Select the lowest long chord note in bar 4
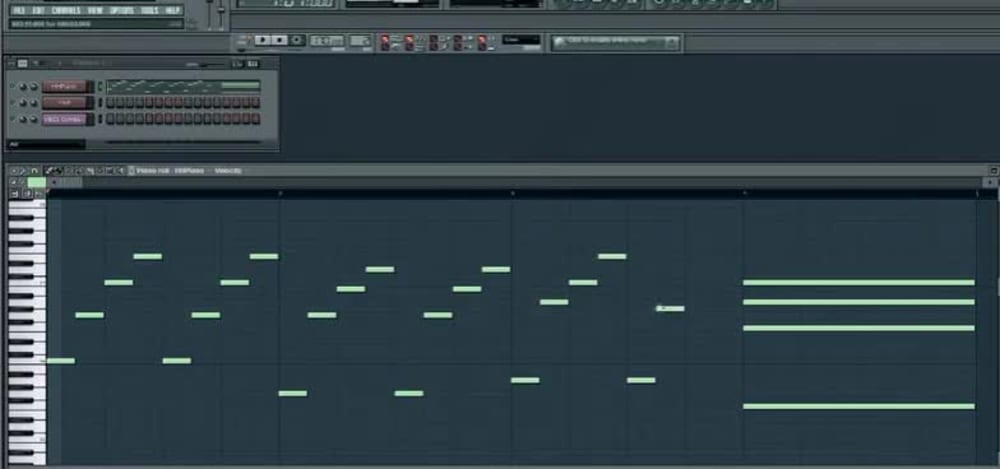Viewport: 1000px width, 469px height. coord(859,406)
